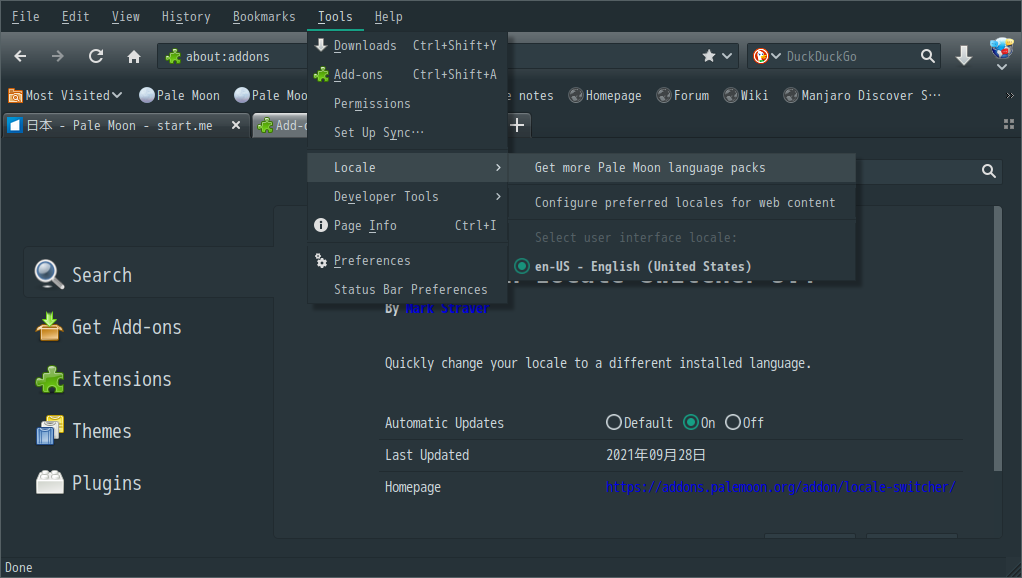Open the locale-switcher homepage link
1022x578 pixels.
point(781,487)
